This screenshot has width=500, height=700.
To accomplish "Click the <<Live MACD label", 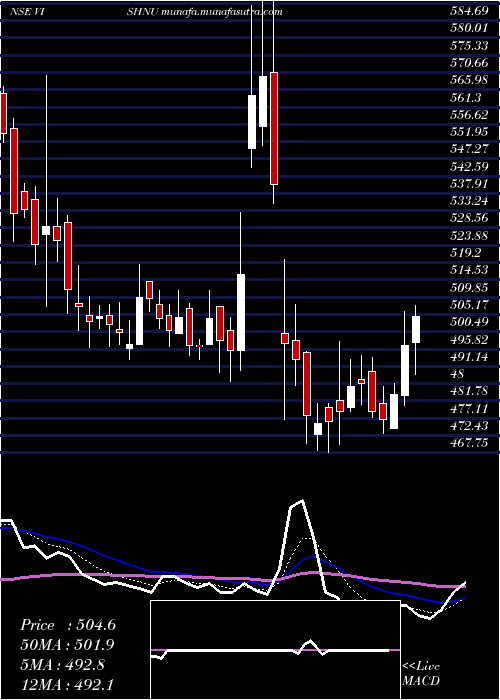I will coord(421,674).
